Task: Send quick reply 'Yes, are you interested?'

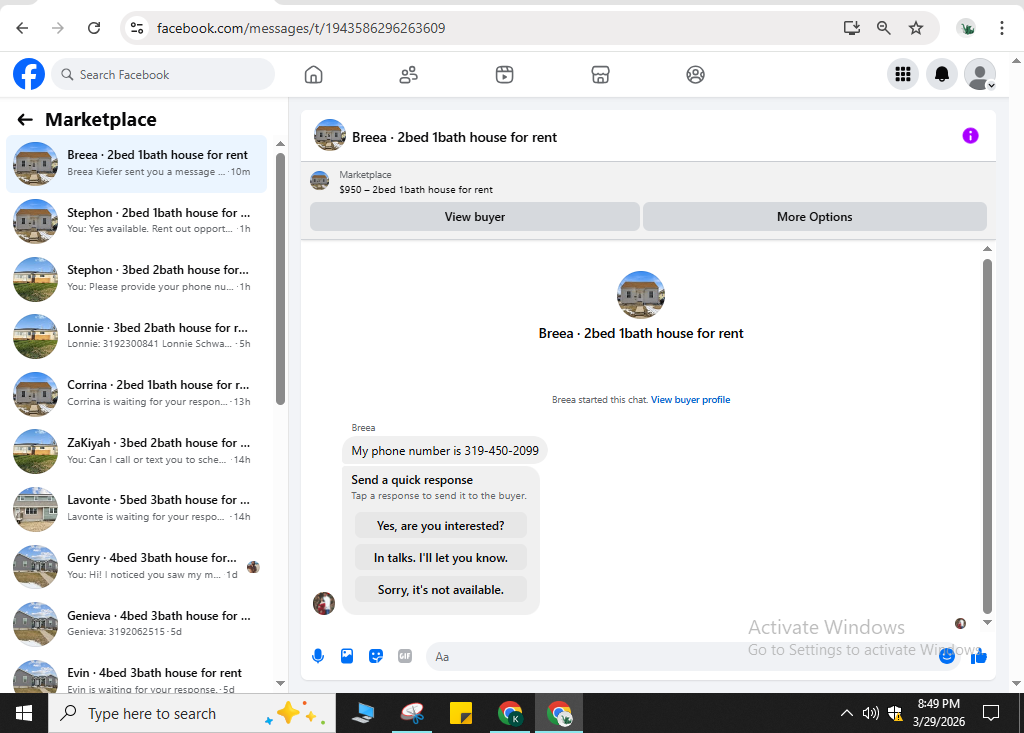Action: [x=441, y=526]
